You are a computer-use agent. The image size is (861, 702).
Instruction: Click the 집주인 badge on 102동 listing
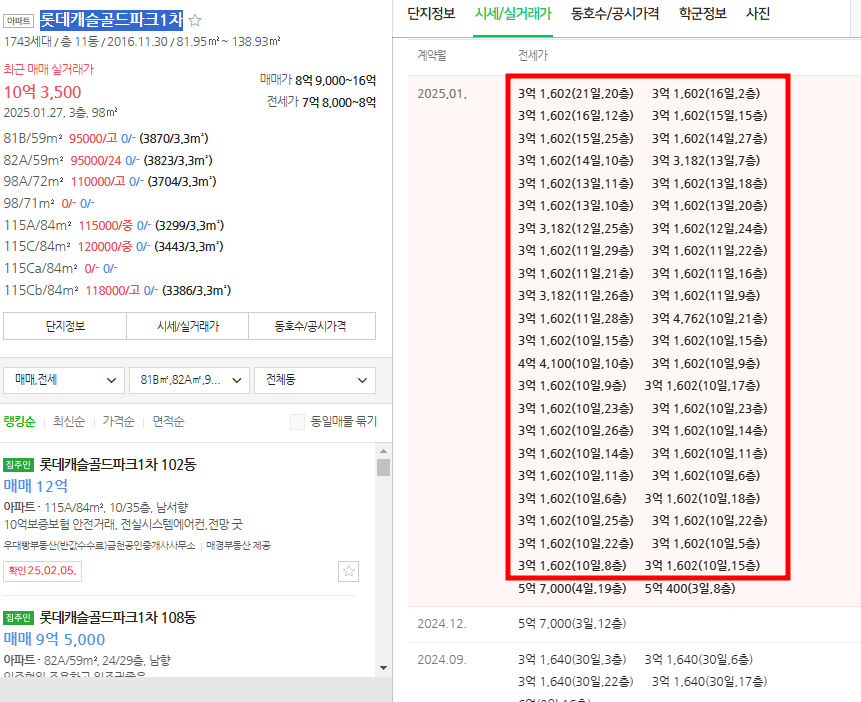click(x=19, y=465)
